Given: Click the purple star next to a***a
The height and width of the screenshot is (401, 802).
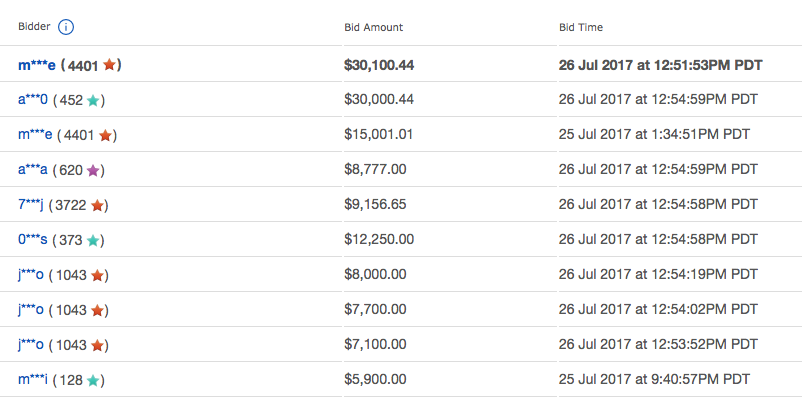Looking at the screenshot, I should 93,170.
